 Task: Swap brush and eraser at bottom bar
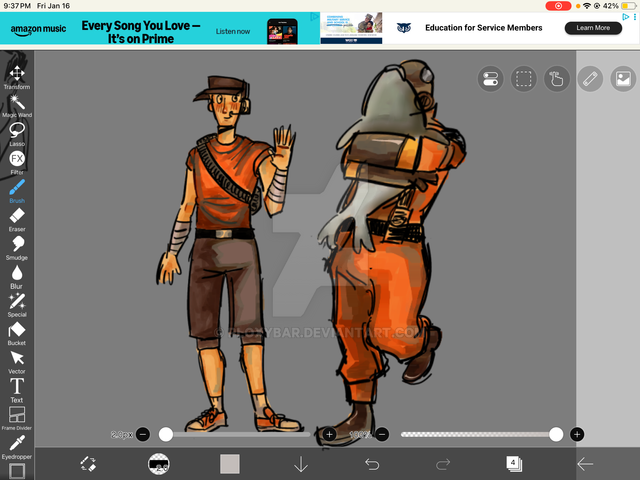88,464
